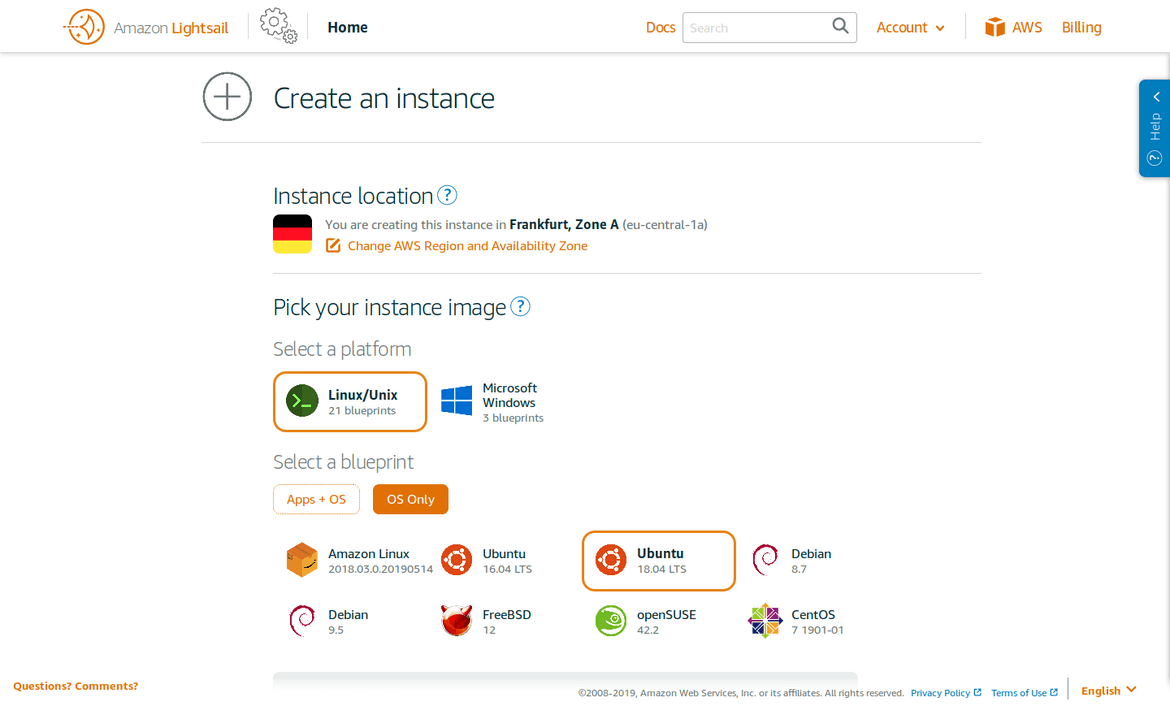Click the FreeBSD daemon icon
Screen dimensions: 1170x706
tap(457, 620)
